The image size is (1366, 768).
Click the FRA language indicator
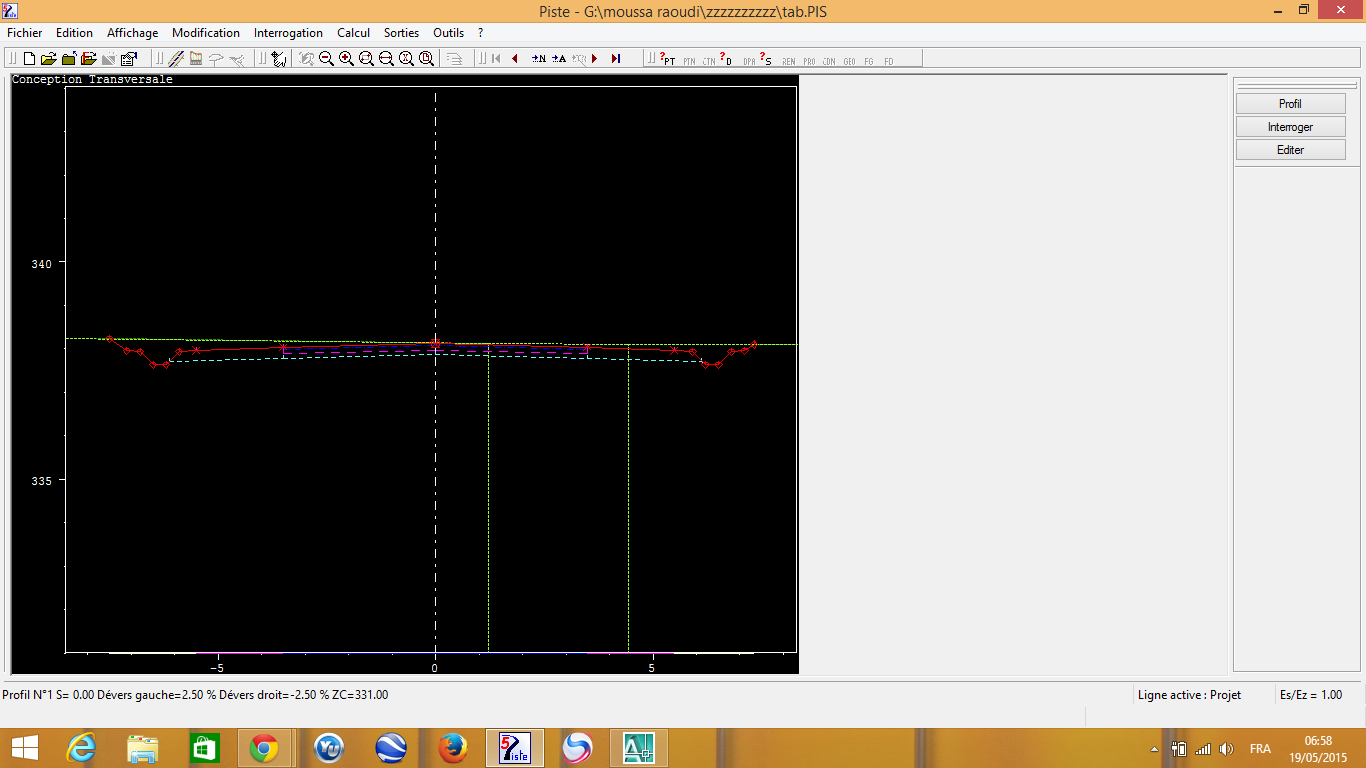click(x=1260, y=749)
